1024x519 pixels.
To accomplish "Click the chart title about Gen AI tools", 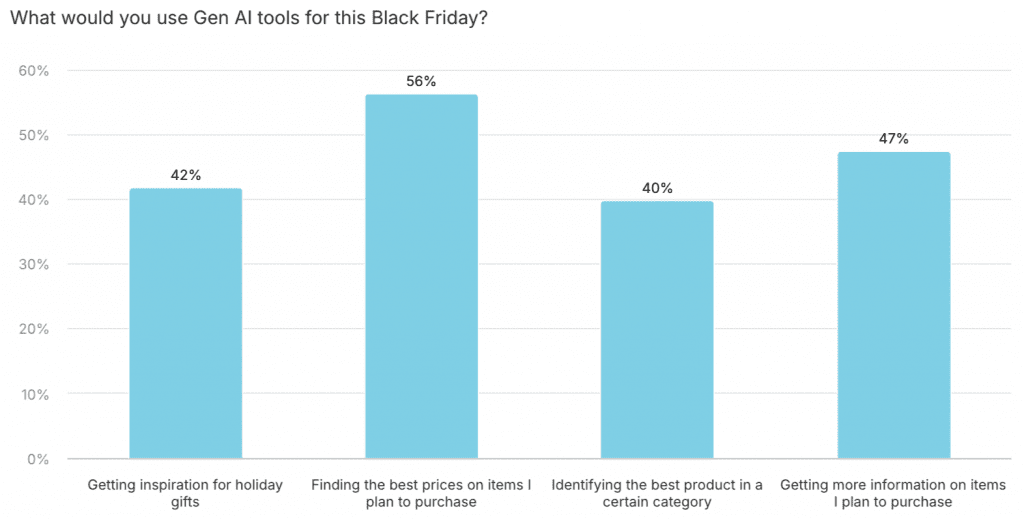I will pos(249,20).
